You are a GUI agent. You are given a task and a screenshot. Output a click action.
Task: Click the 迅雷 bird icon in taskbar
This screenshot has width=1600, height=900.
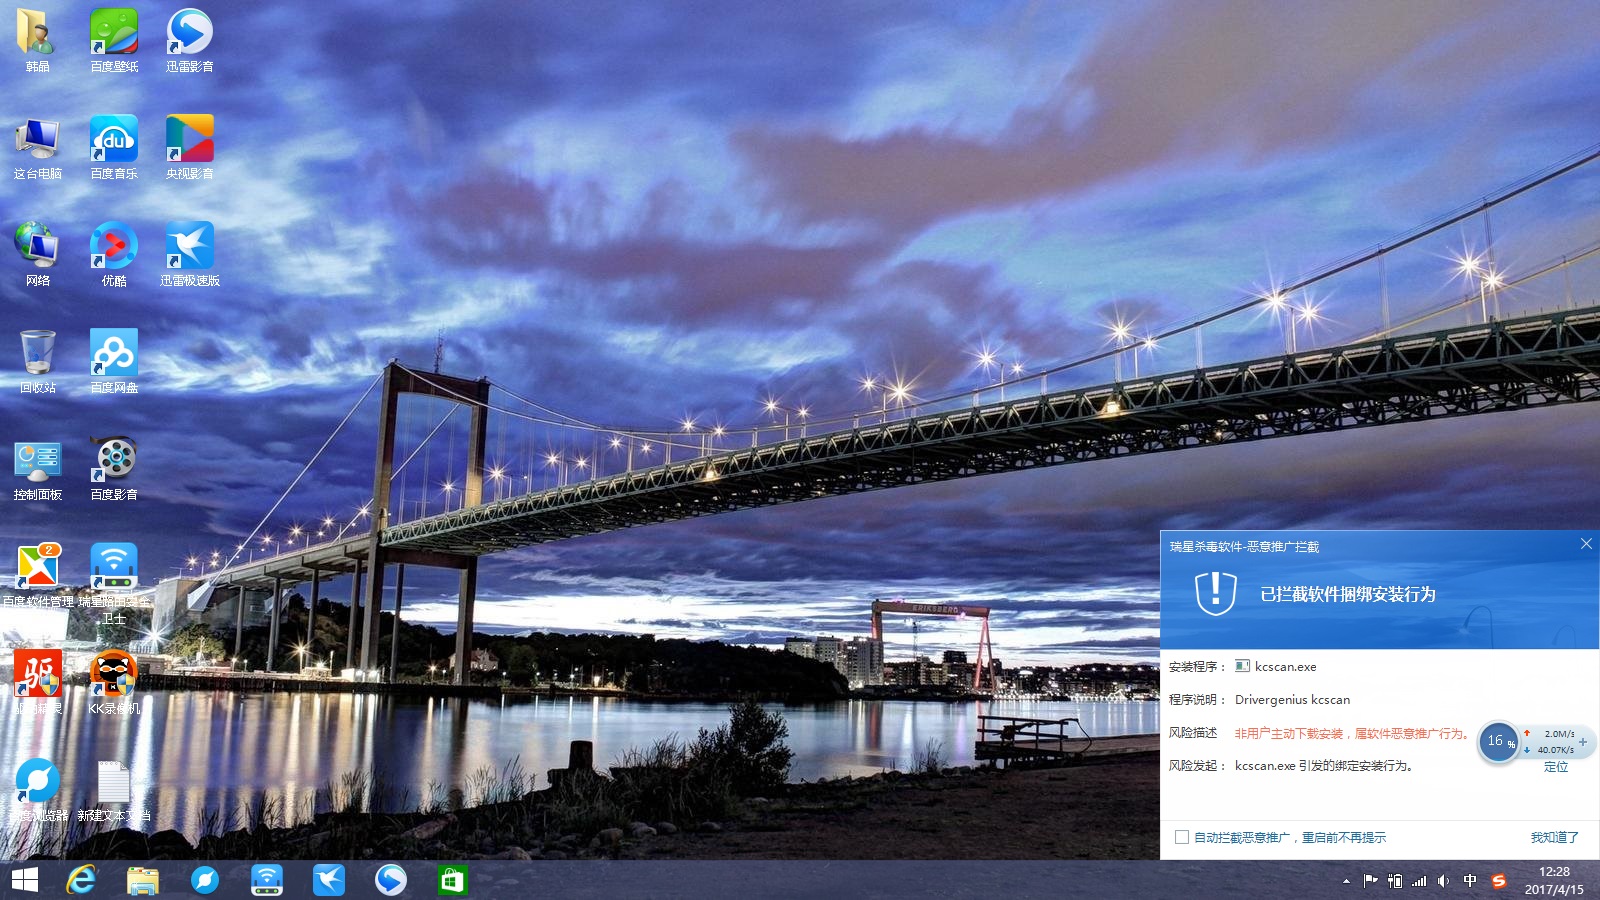pyautogui.click(x=328, y=880)
